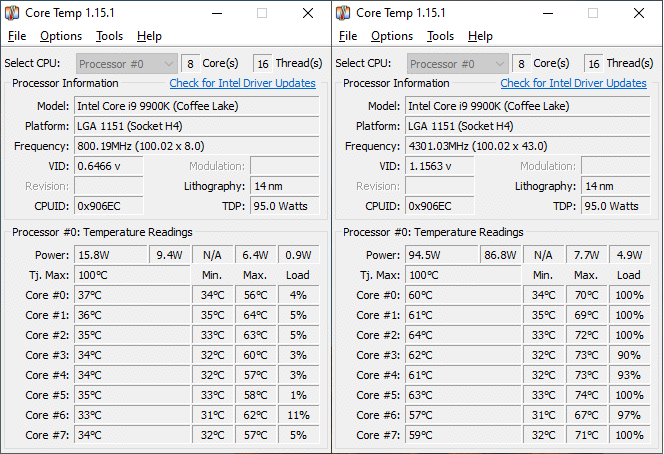Expand Processor #0 dropdown in left window

click(x=127, y=64)
